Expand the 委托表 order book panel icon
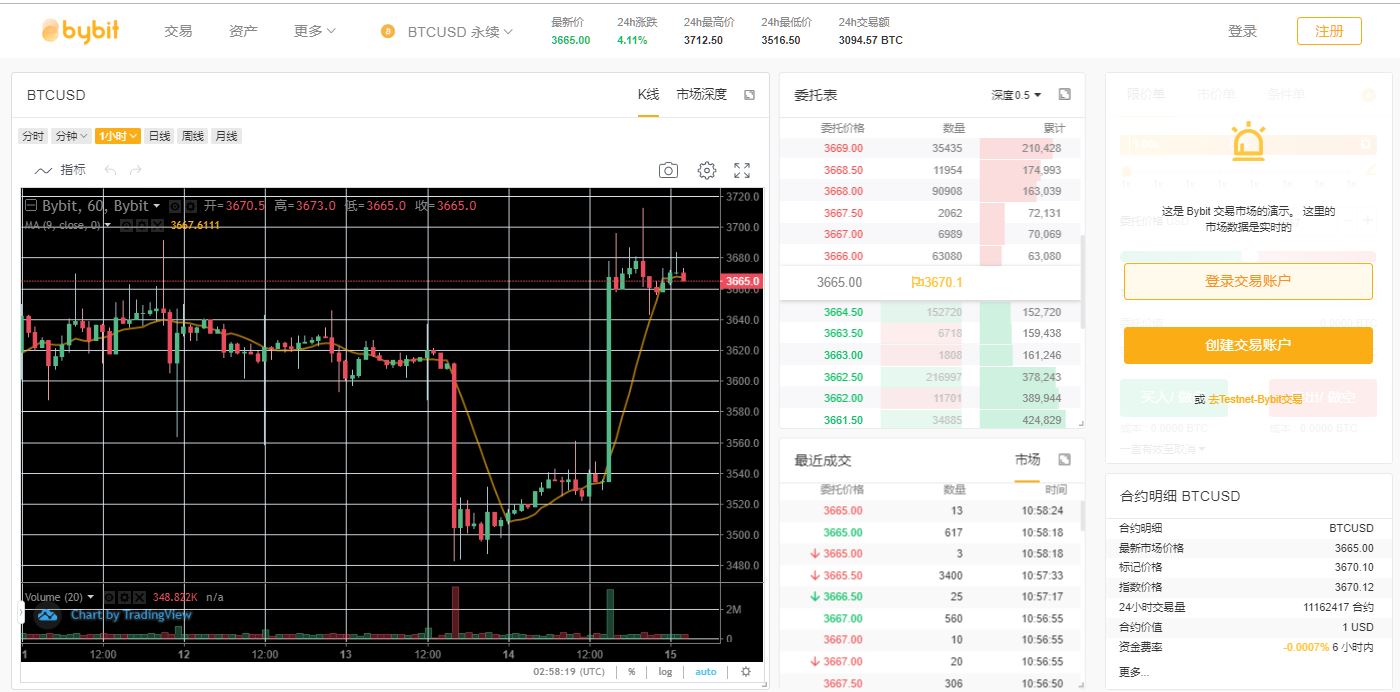Image resolution: width=1400 pixels, height=692 pixels. 1064,94
